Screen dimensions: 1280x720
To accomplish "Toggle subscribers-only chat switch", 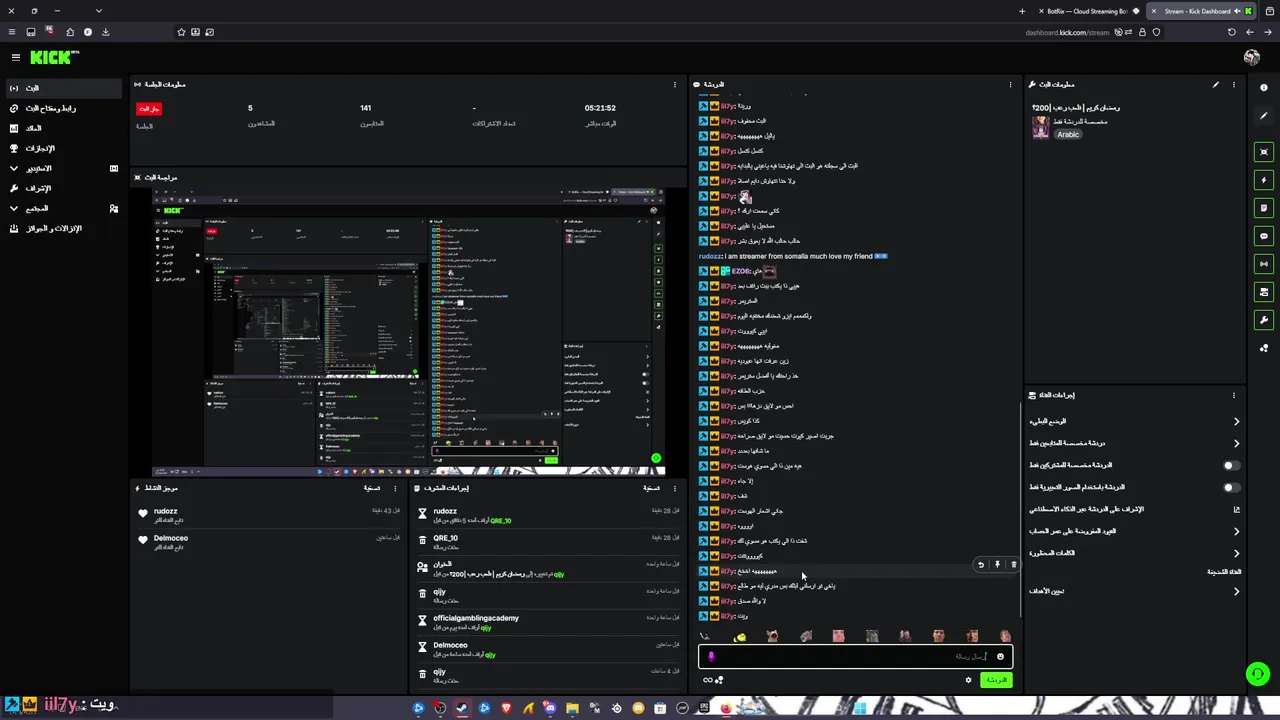I will (x=1231, y=465).
